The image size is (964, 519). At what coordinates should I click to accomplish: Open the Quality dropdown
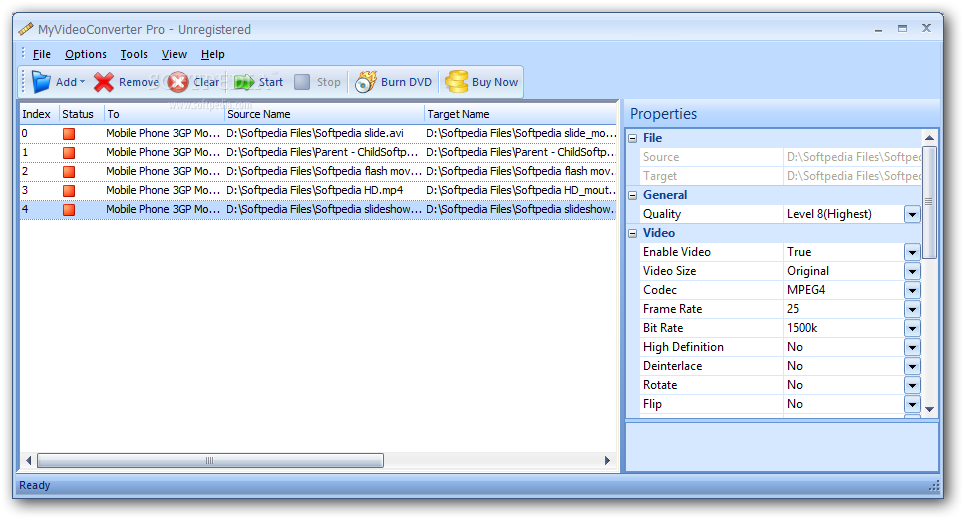pos(912,215)
